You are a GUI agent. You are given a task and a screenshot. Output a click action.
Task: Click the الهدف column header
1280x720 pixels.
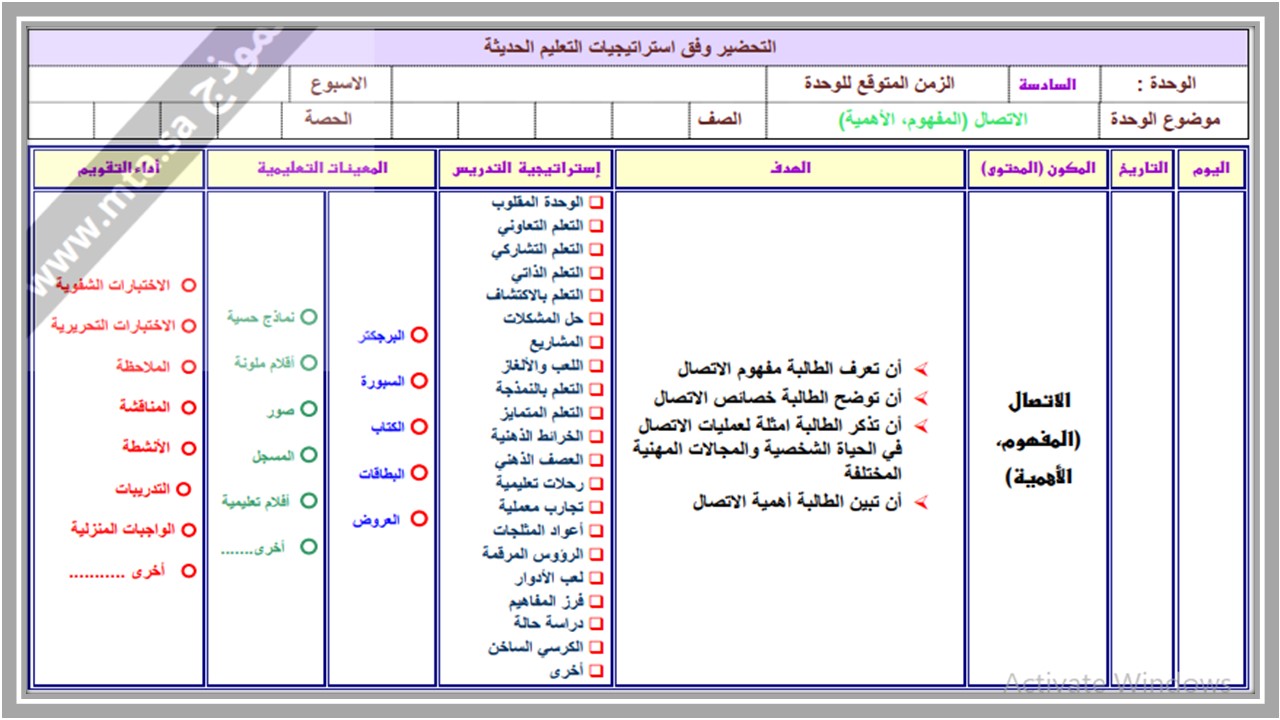tap(790, 169)
